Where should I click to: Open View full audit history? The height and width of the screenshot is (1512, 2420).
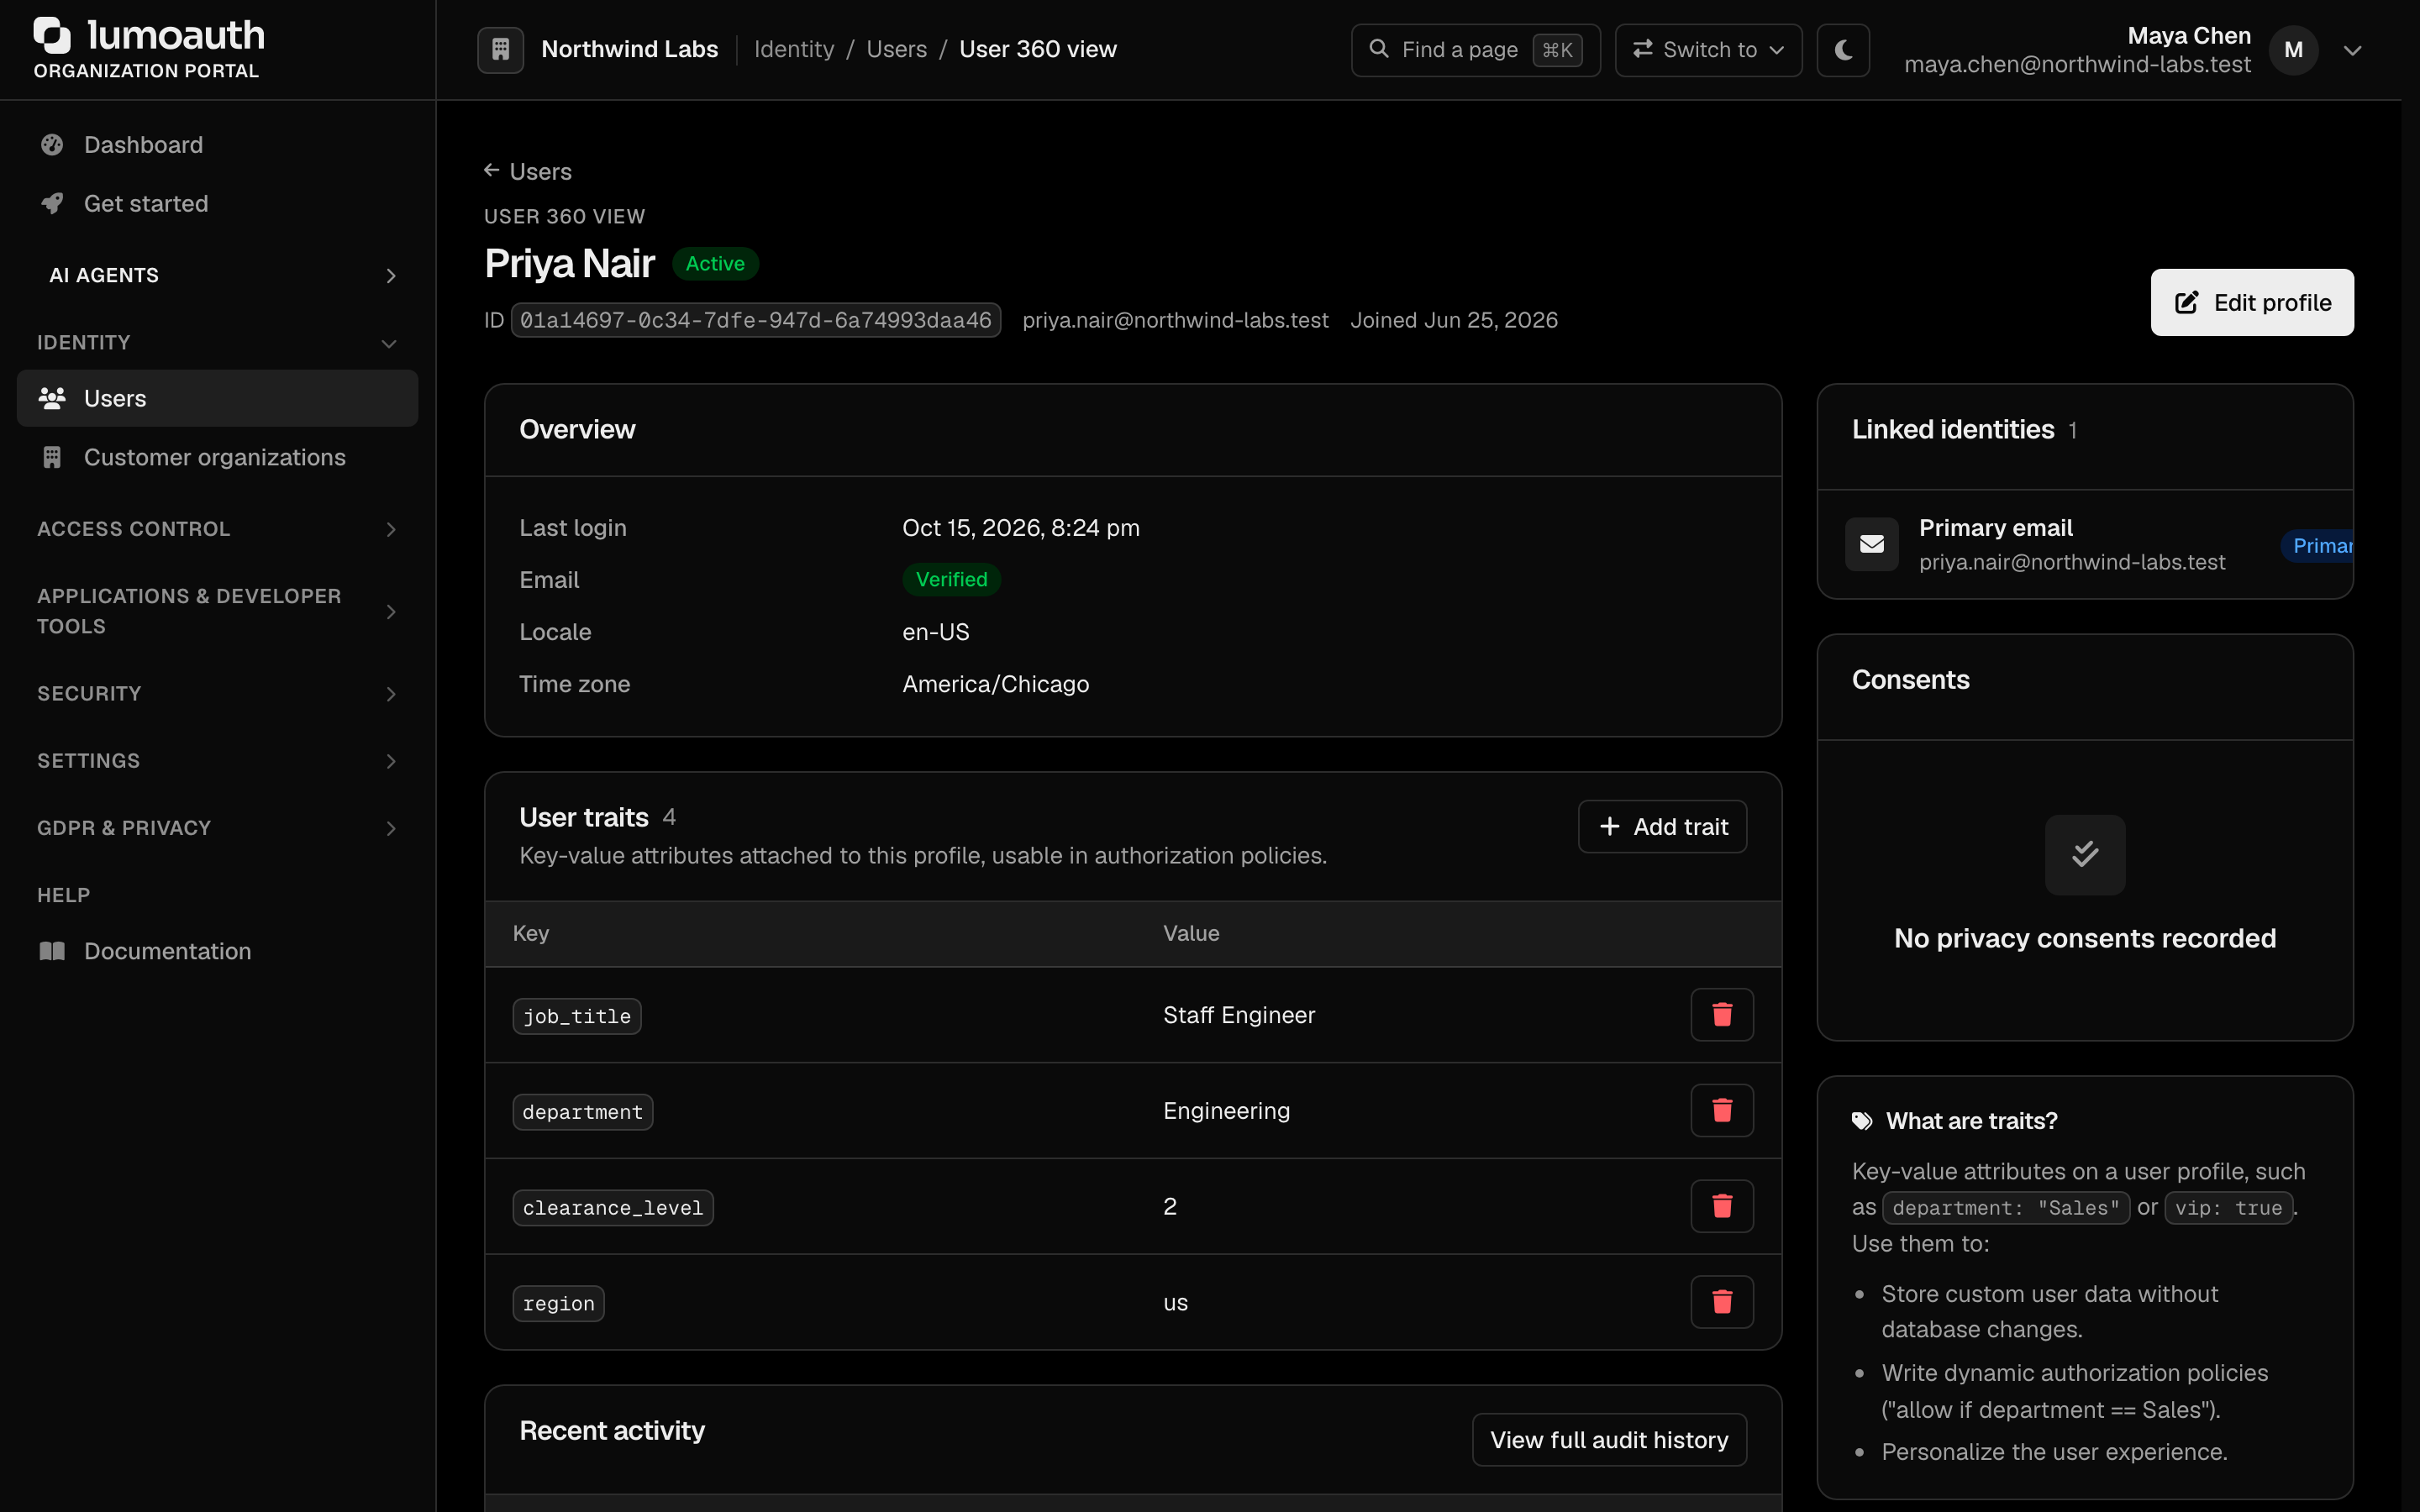pos(1609,1440)
